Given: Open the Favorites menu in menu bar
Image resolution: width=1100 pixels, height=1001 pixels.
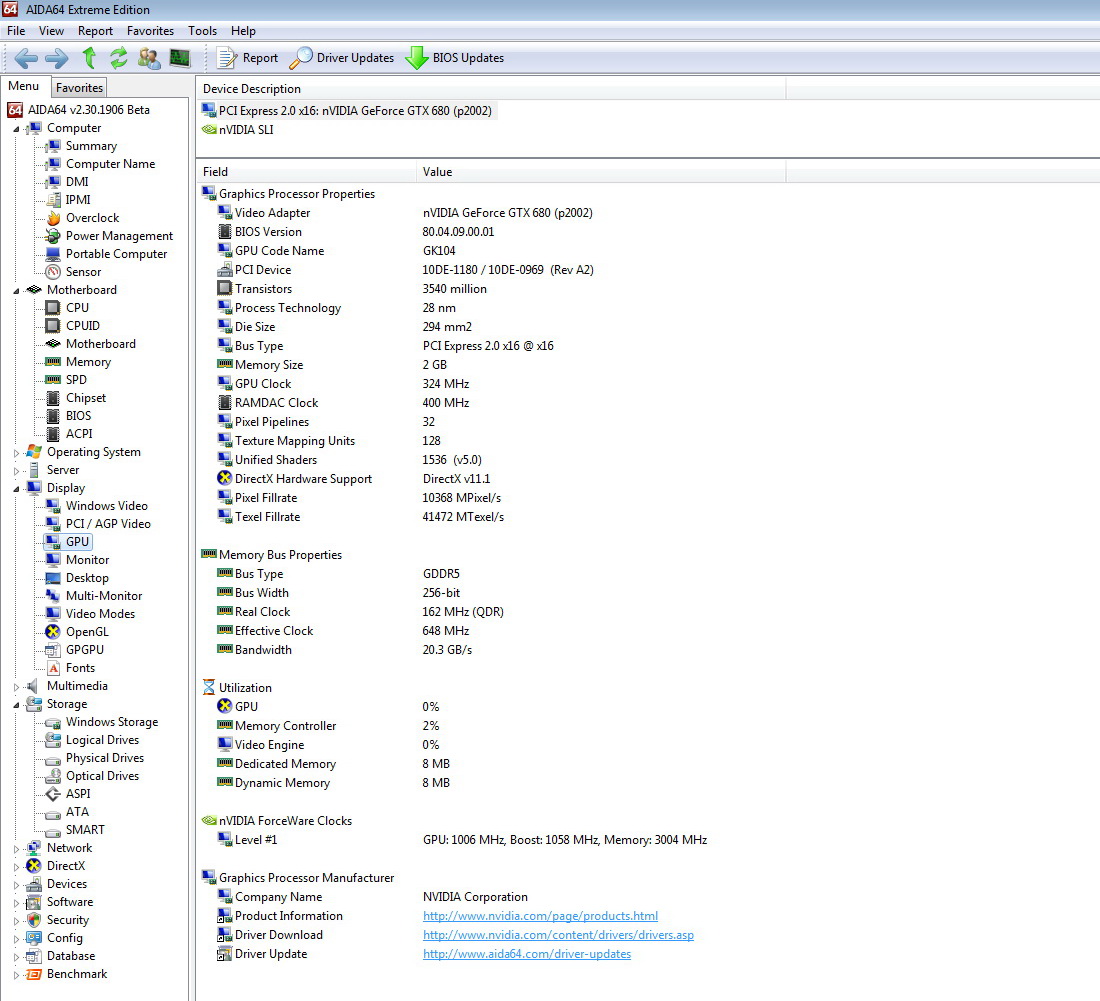Looking at the screenshot, I should [150, 31].
